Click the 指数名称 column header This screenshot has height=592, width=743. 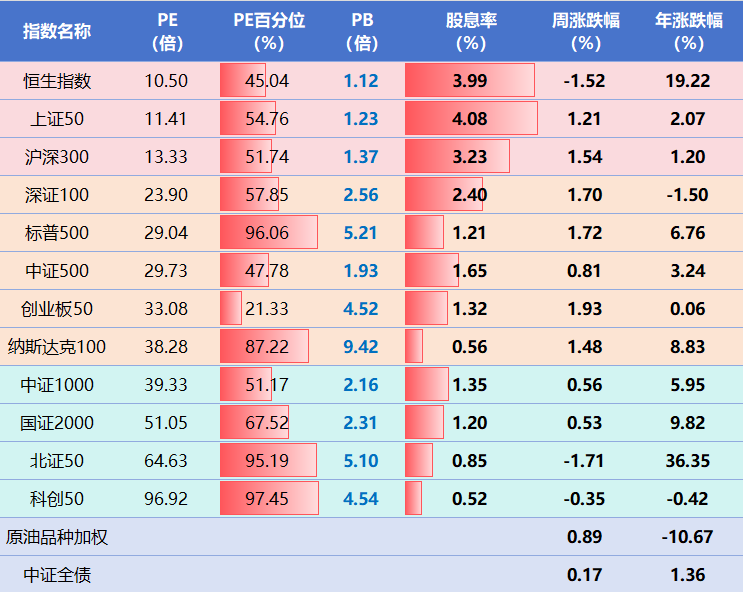[57, 31]
